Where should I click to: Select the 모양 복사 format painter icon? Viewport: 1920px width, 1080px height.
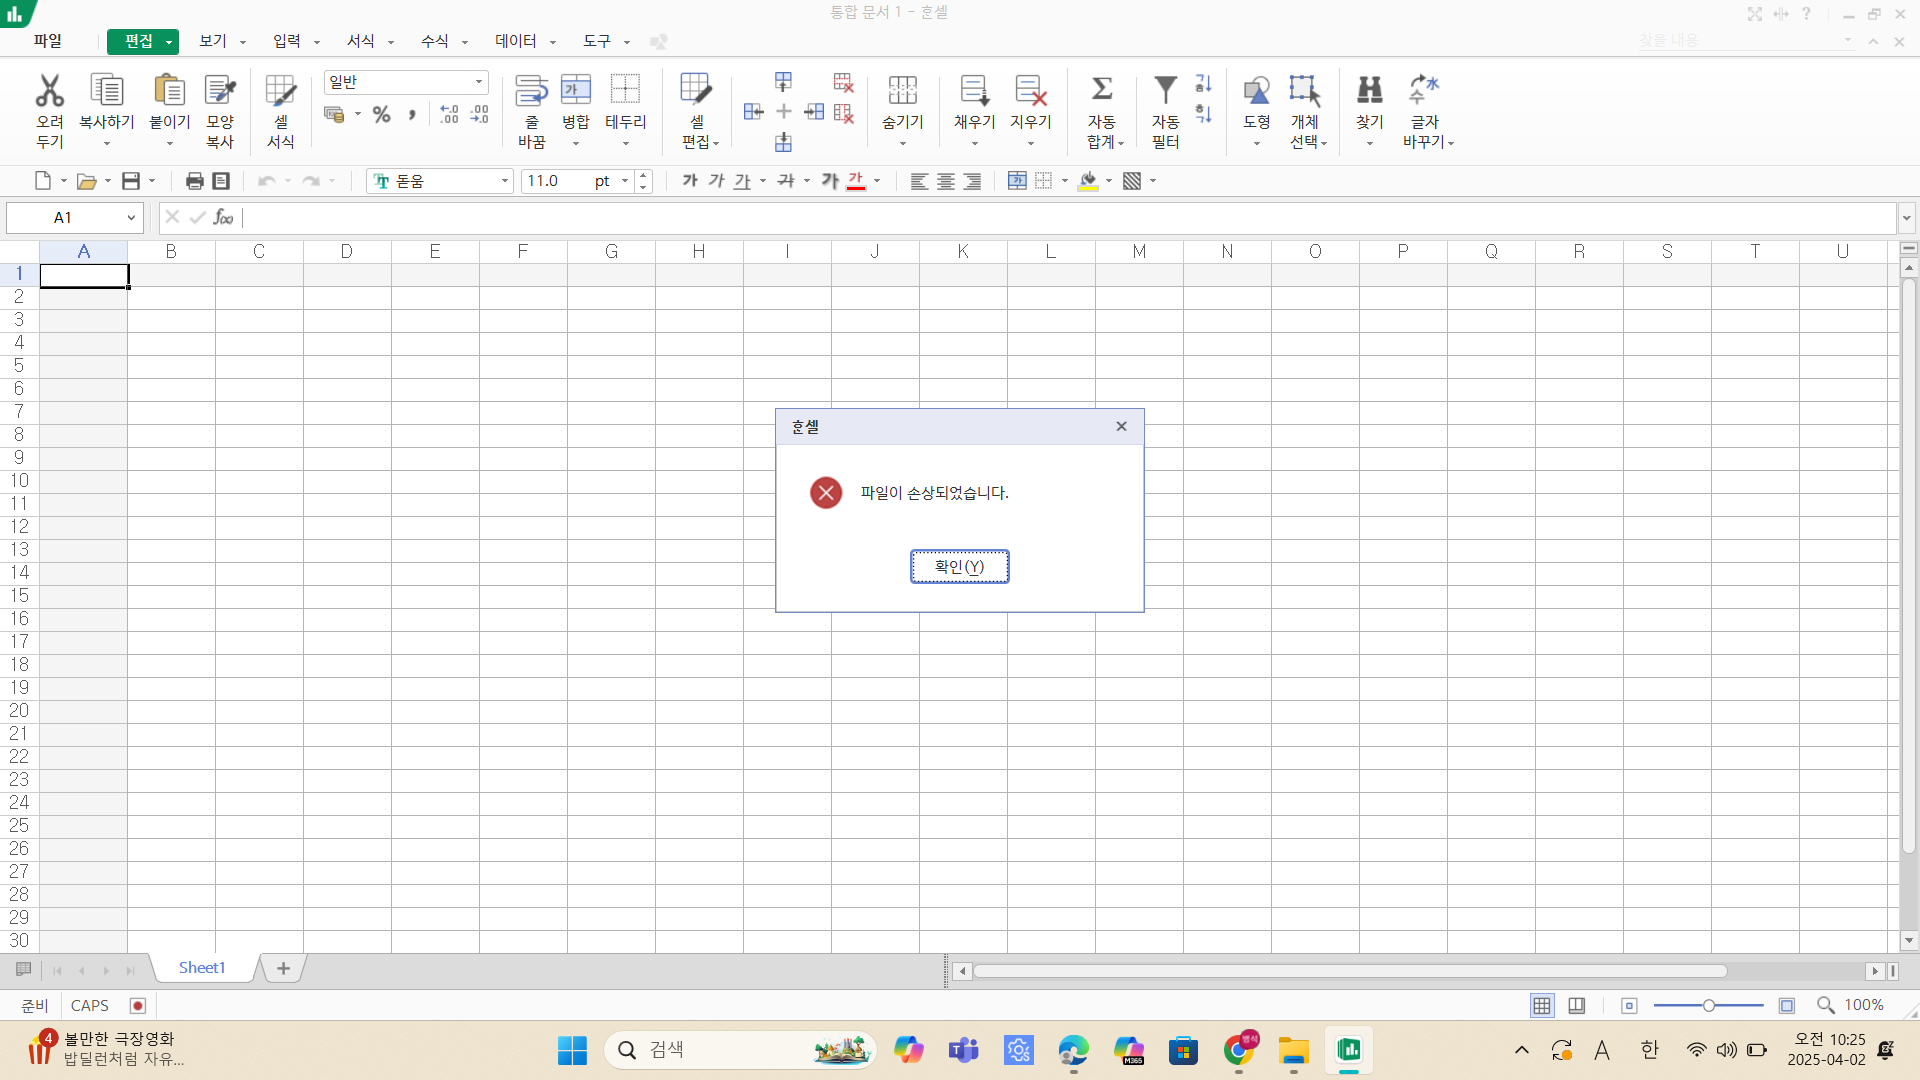click(220, 91)
